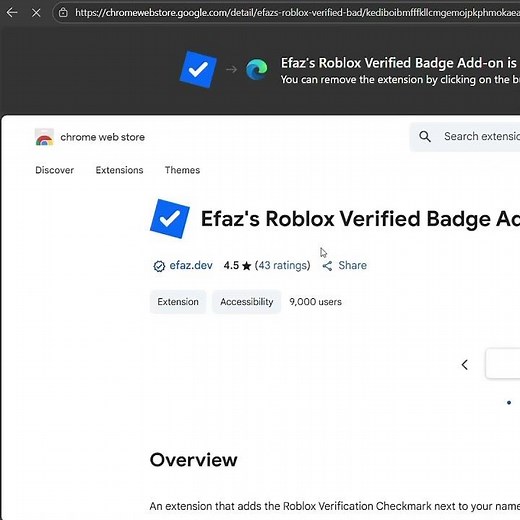520x520 pixels.
Task: Open the Extensions tab
Action: pos(119,170)
